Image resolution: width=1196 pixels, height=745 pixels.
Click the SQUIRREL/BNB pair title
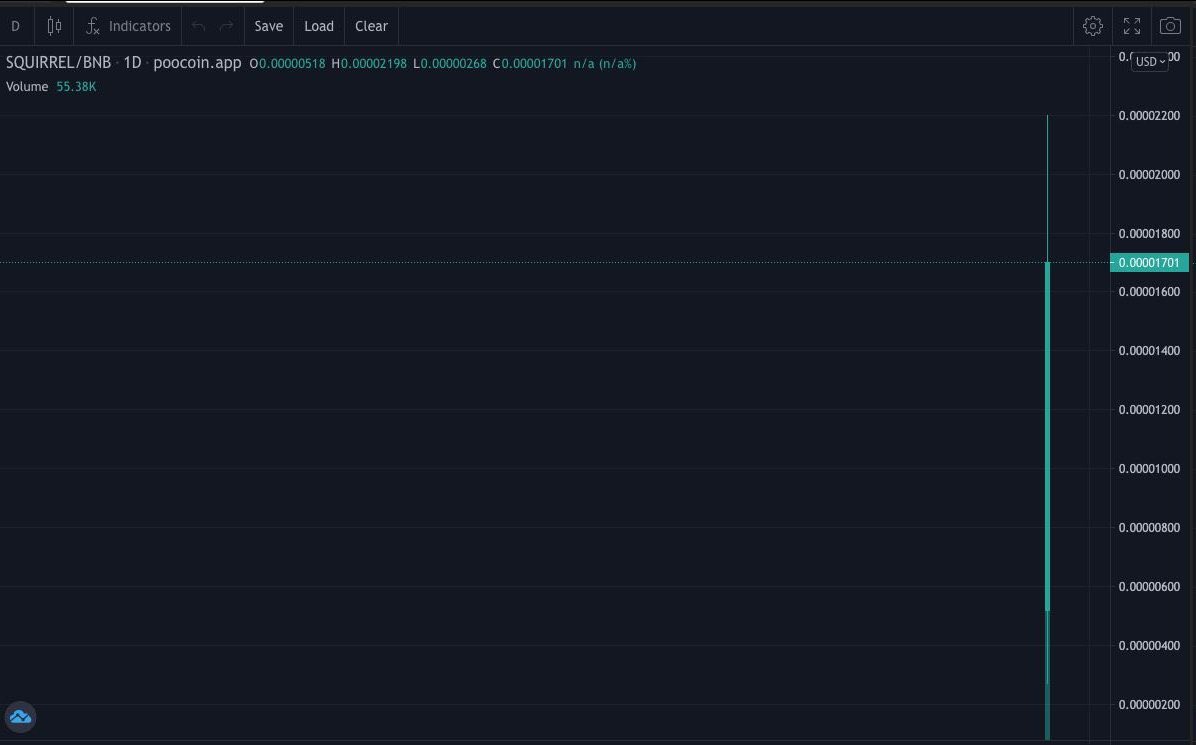tap(58, 61)
